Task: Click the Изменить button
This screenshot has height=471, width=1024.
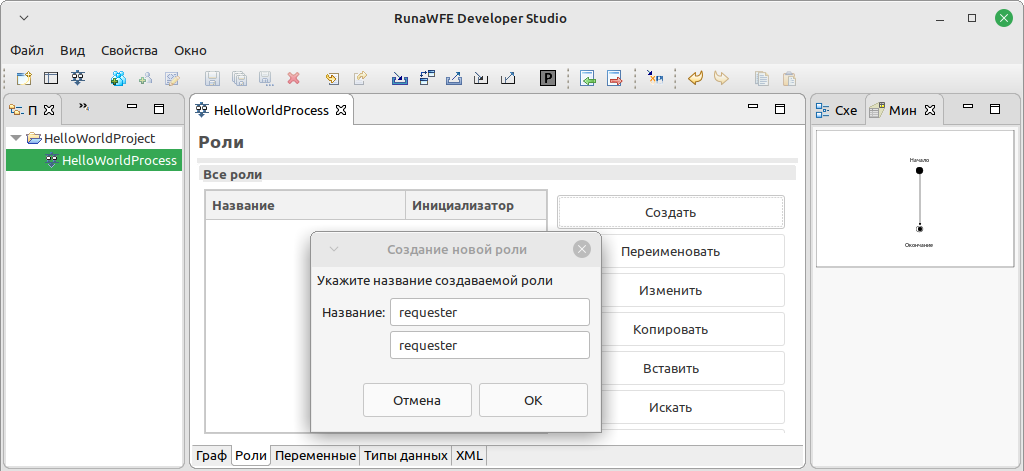Action: point(671,291)
